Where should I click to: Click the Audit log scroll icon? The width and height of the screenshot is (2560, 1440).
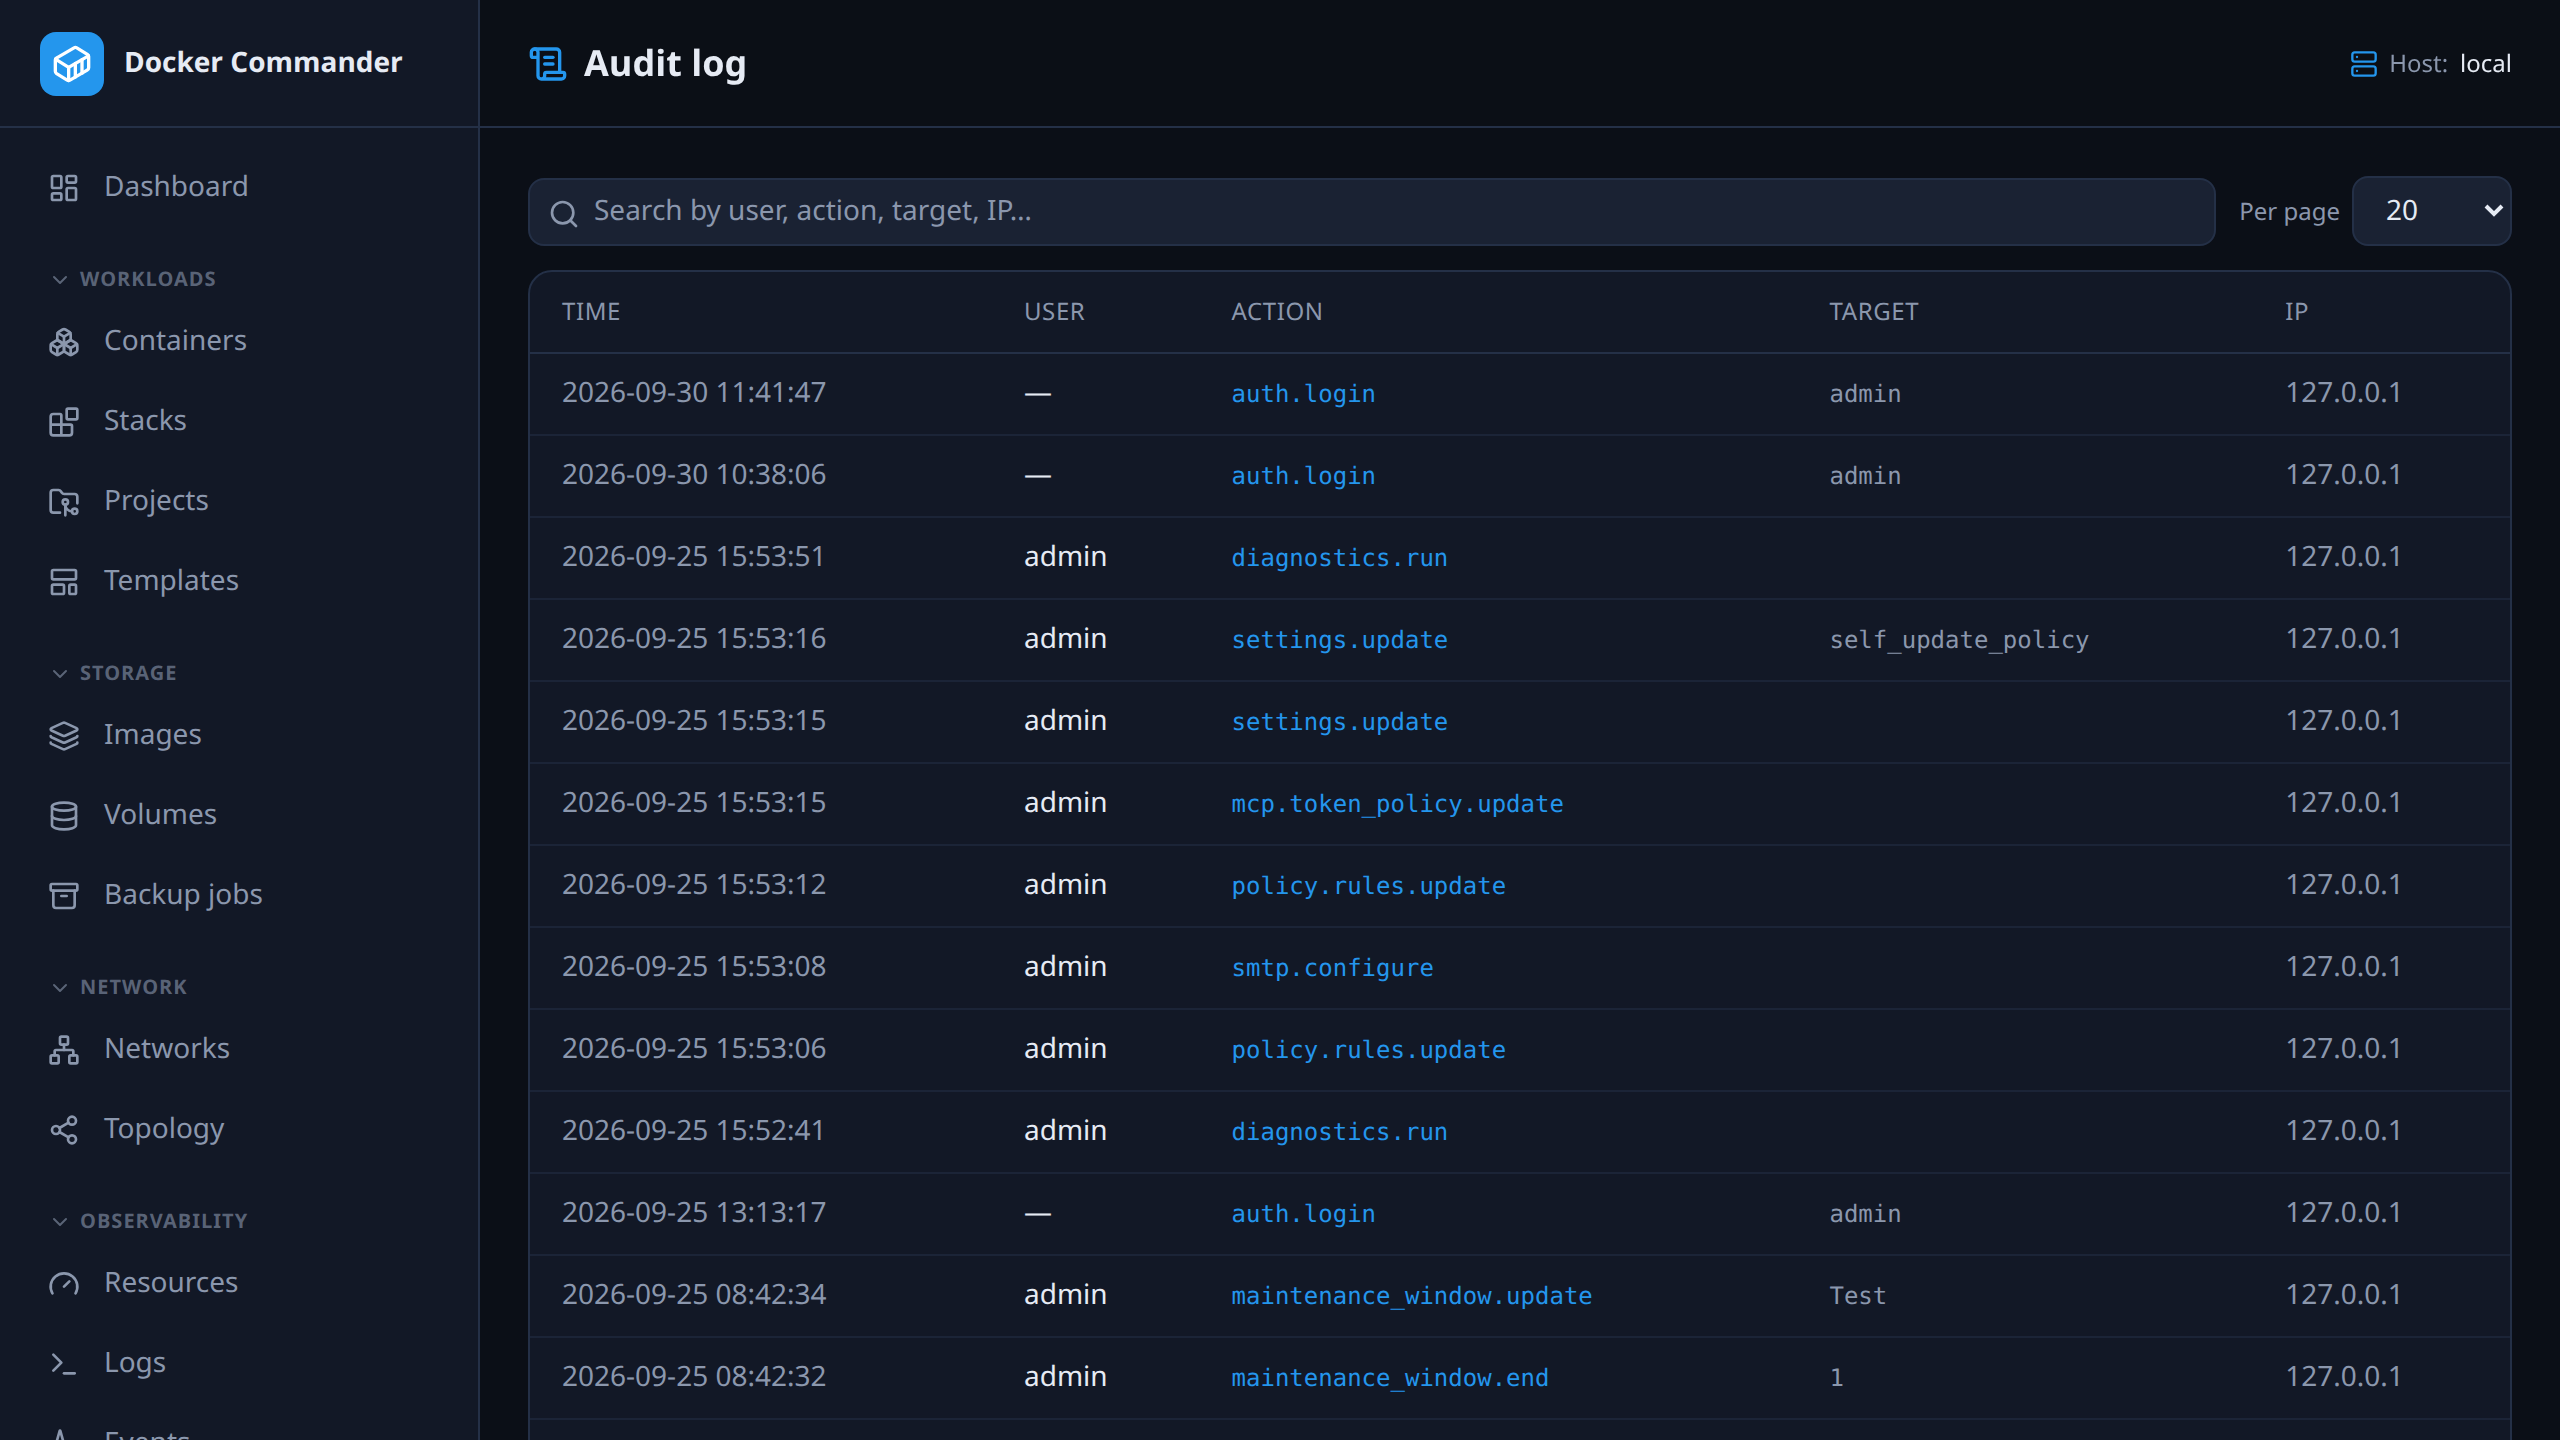tap(547, 64)
